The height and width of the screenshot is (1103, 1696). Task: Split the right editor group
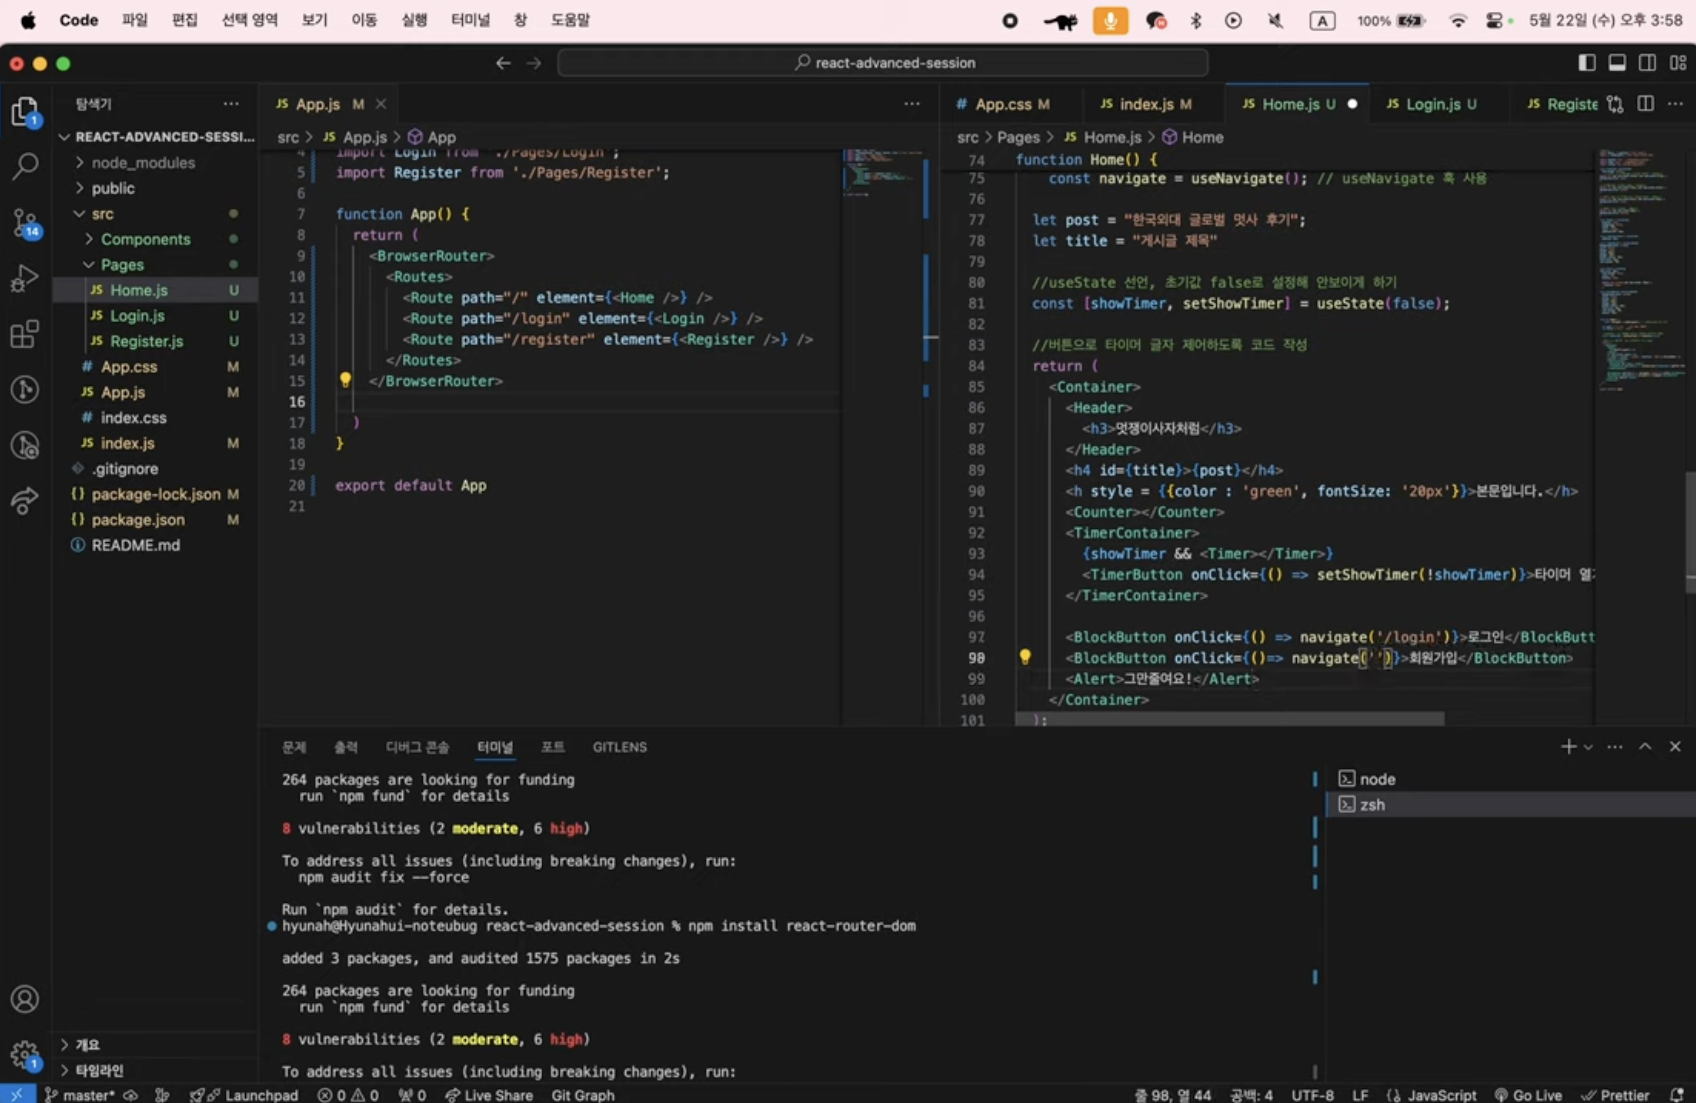(1645, 104)
